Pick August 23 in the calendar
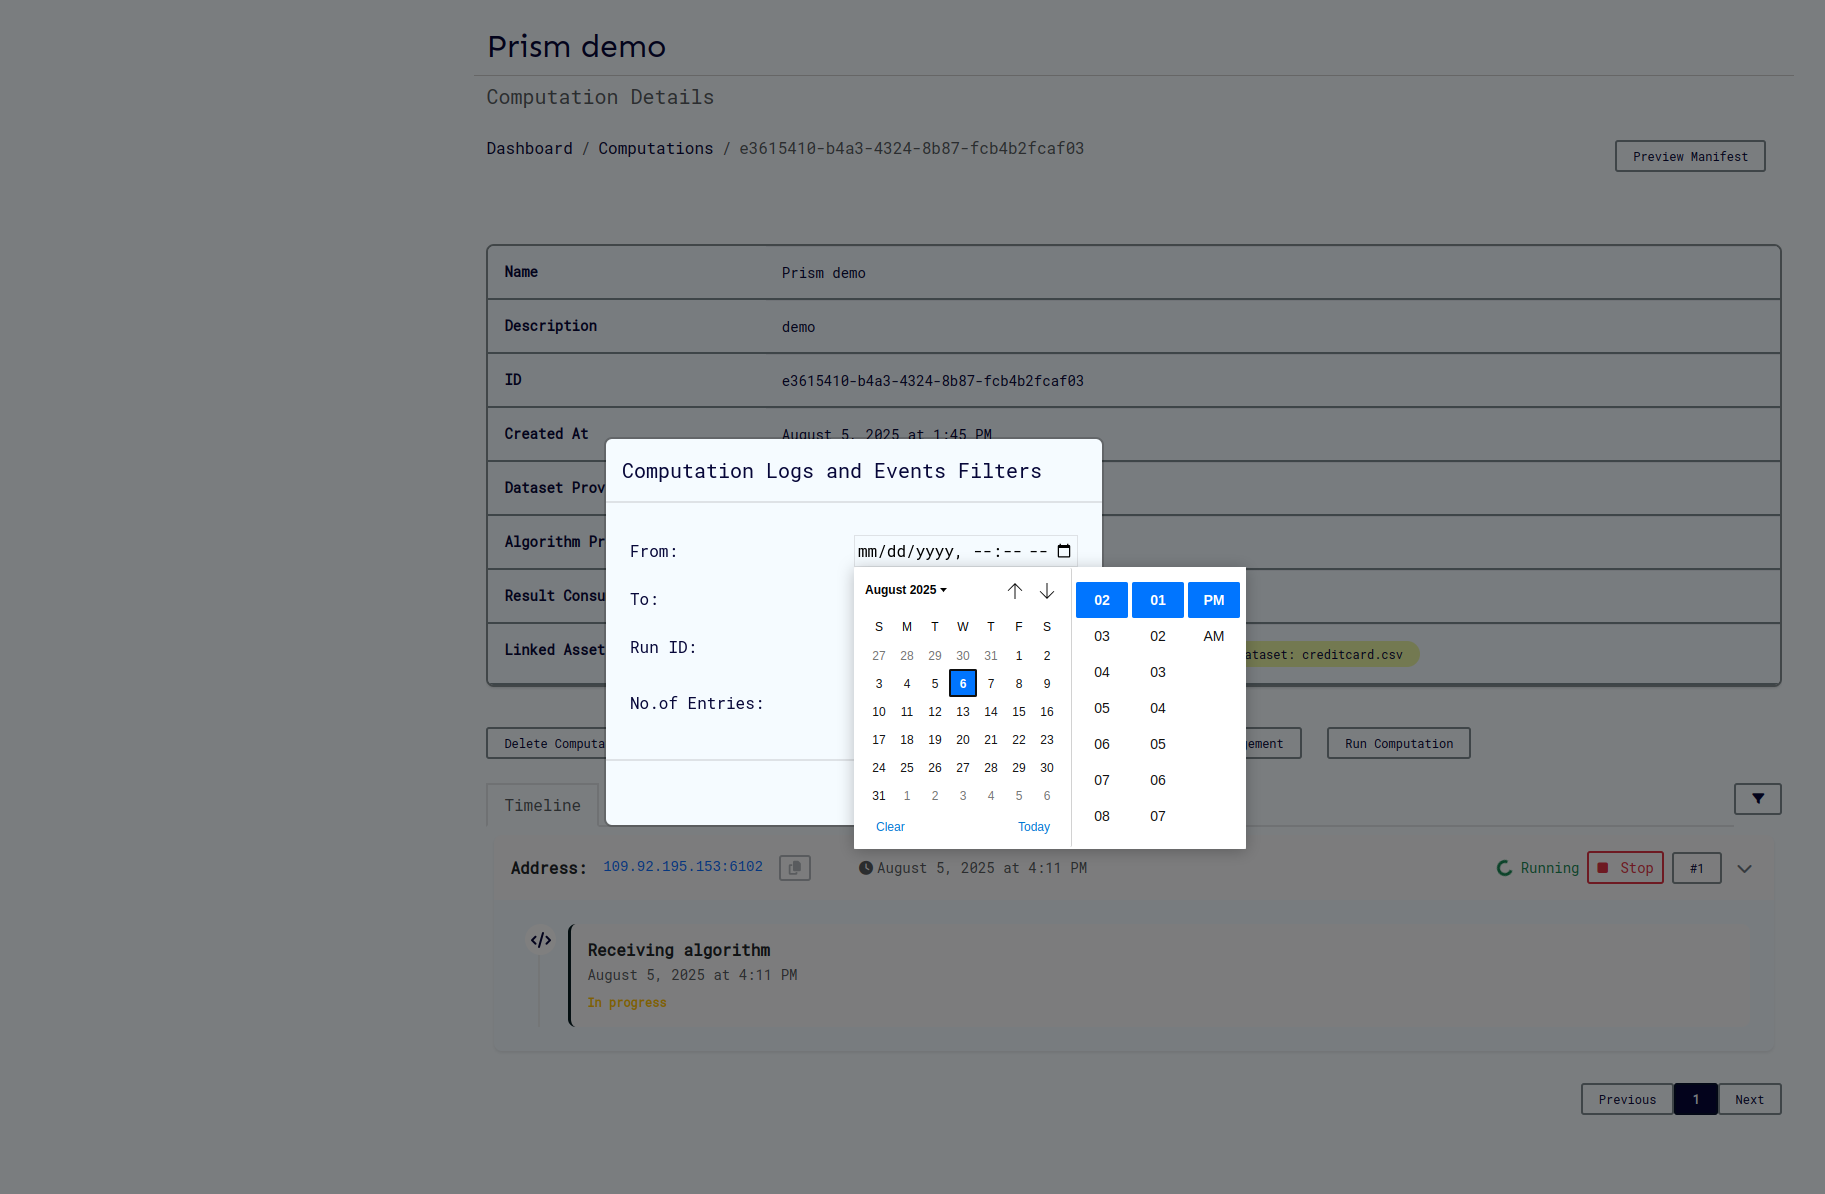The width and height of the screenshot is (1825, 1194). pos(1047,740)
